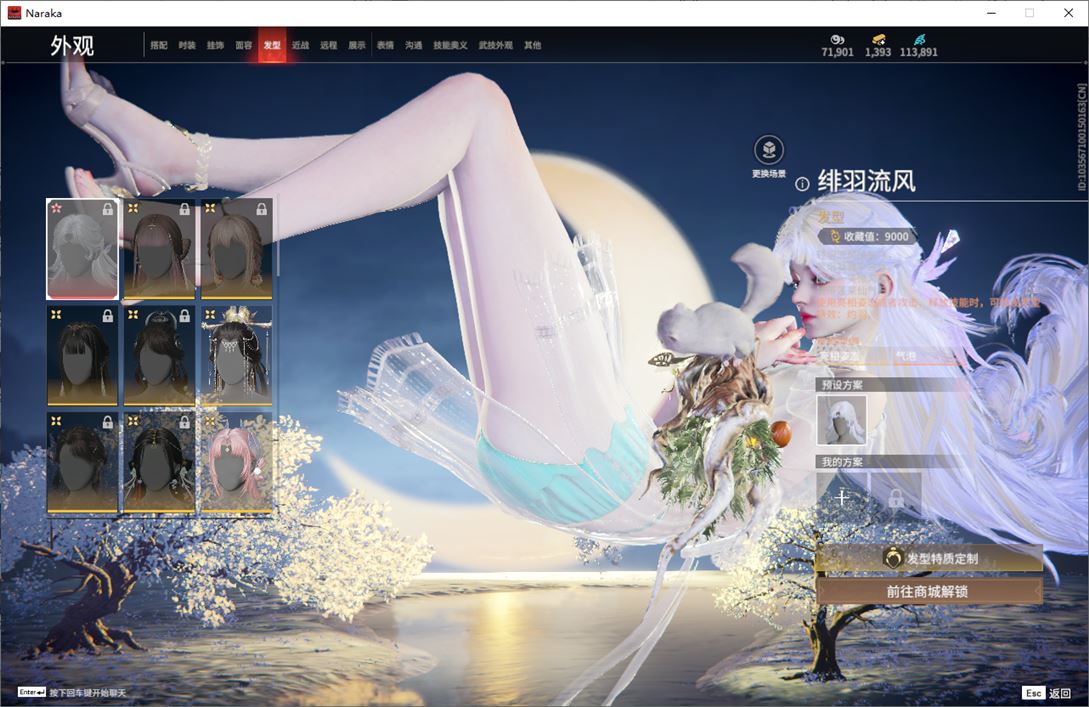1089x707 pixels.
Task: Select the white-haired selected hairstyle thumbnail
Action: click(83, 249)
